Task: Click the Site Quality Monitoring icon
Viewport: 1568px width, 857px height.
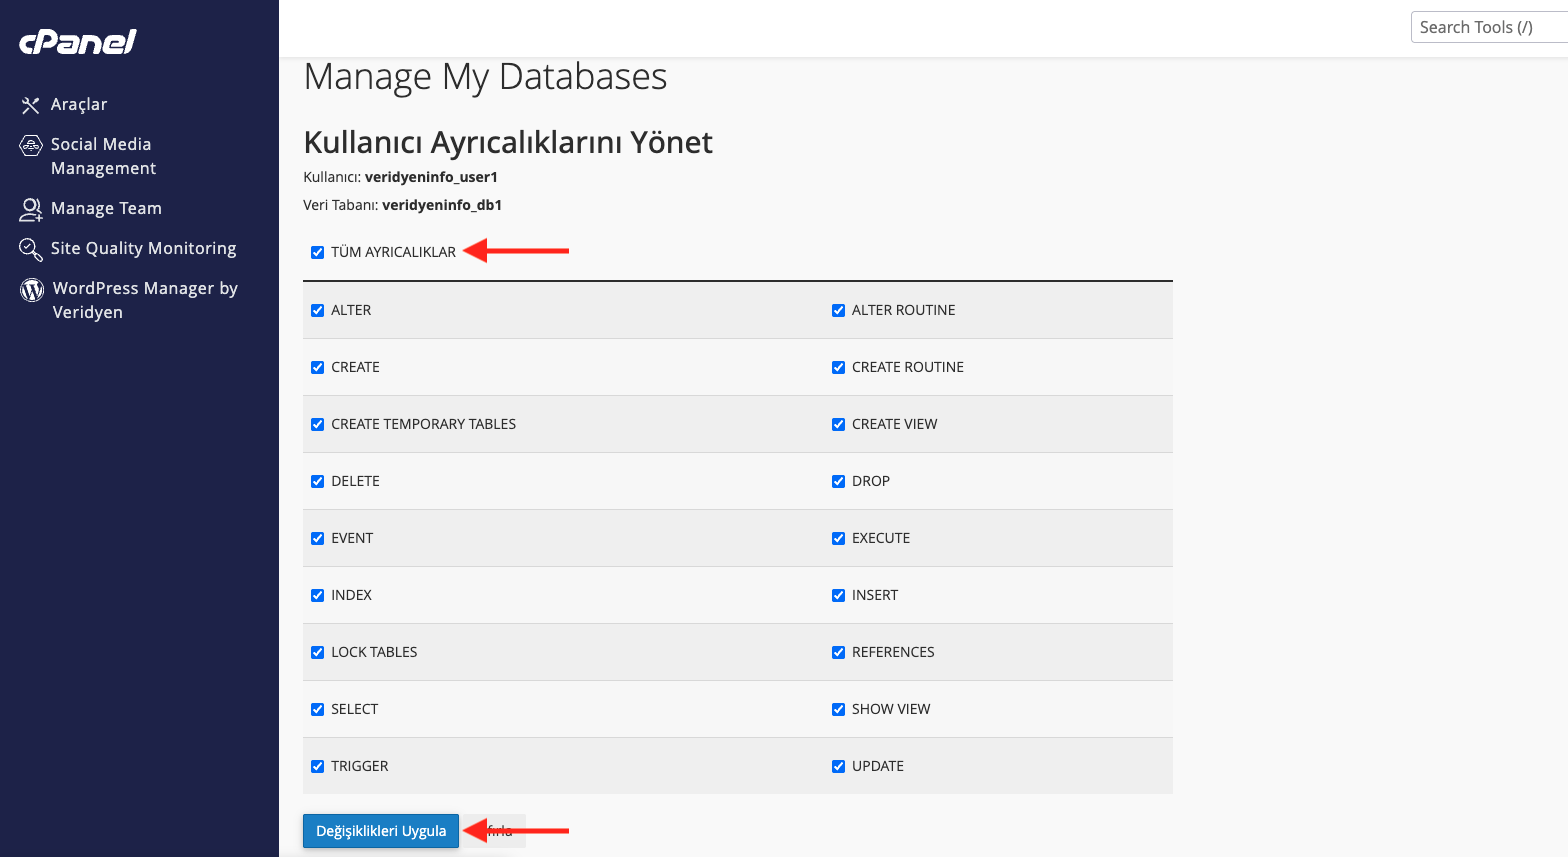Action: coord(31,249)
